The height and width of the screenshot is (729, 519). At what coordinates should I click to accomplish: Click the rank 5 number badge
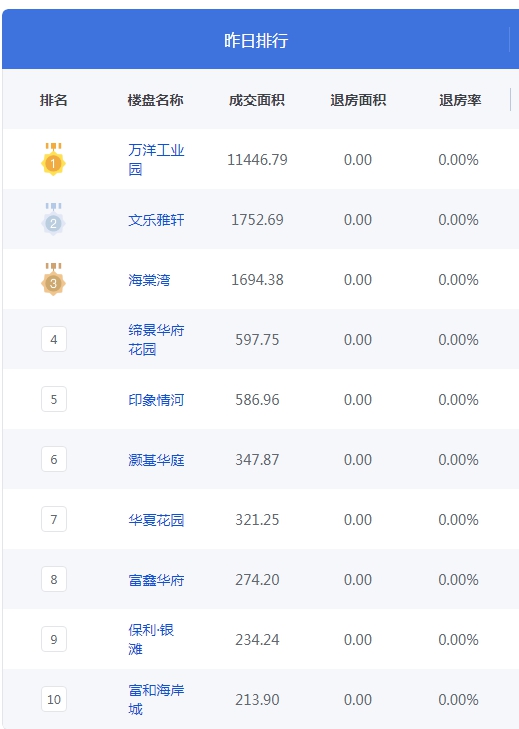coord(54,399)
